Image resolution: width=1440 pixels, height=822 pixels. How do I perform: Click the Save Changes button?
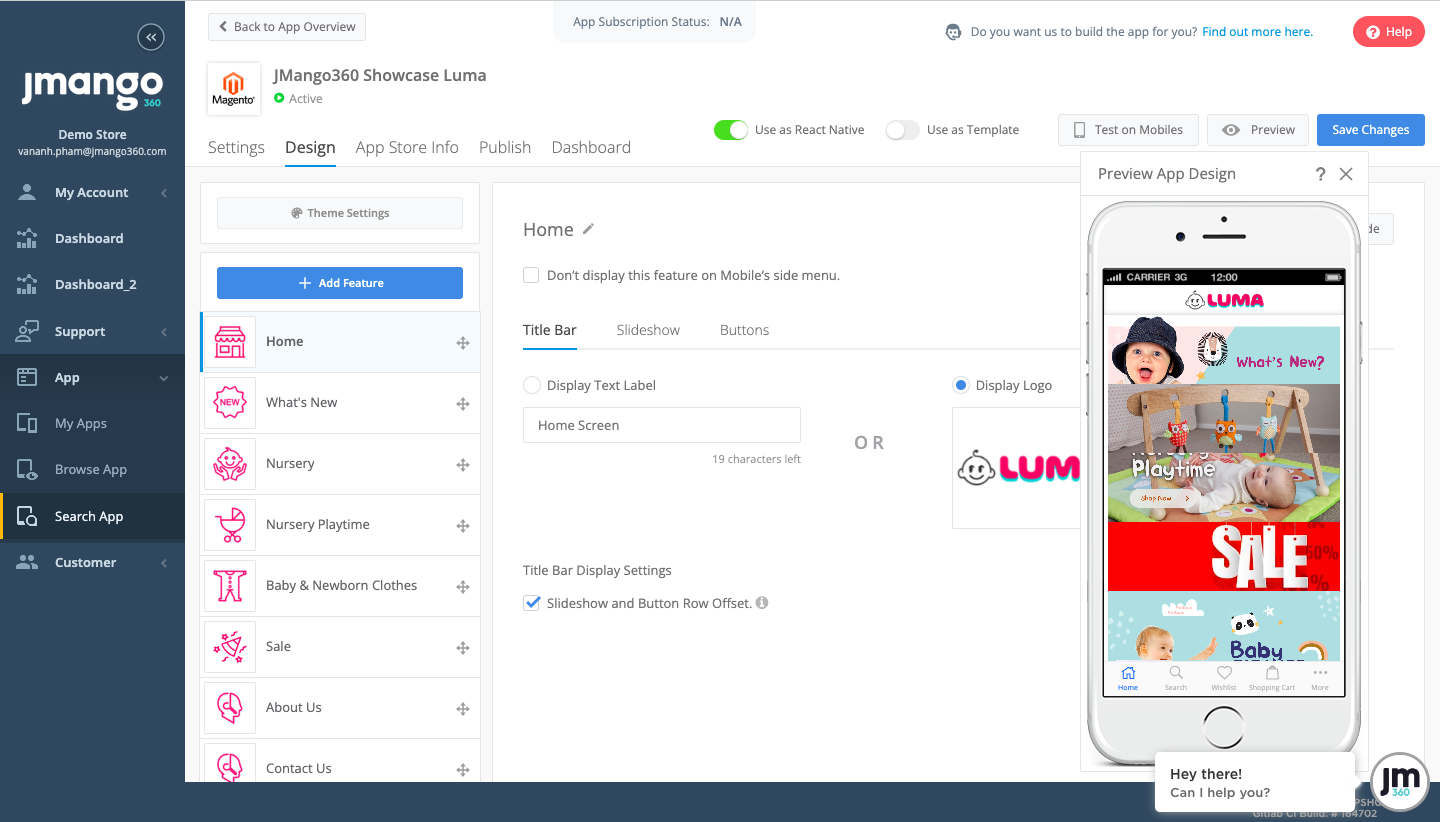[1370, 130]
